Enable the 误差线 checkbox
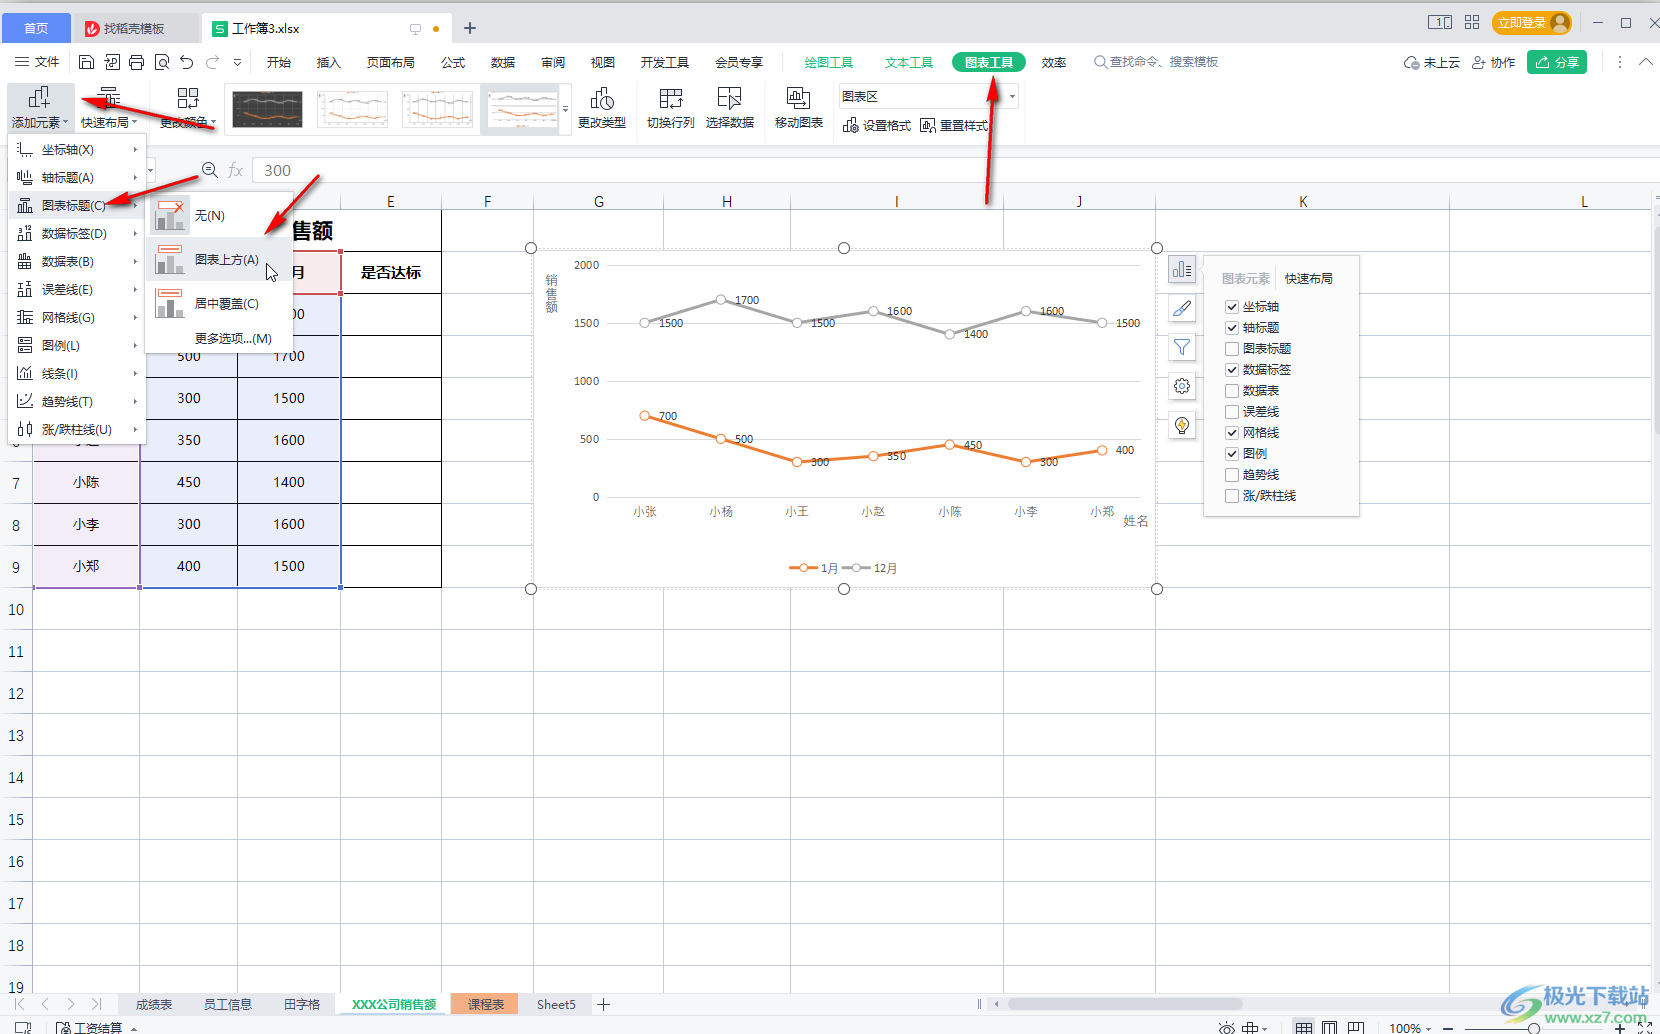Image resolution: width=1660 pixels, height=1034 pixels. [1232, 412]
